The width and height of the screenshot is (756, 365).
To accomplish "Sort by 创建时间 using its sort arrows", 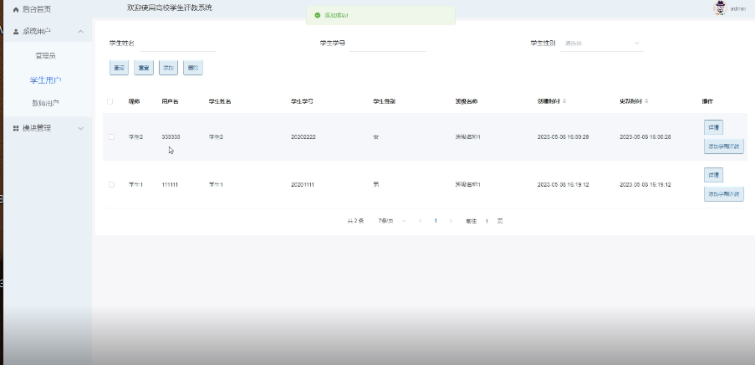I will point(564,102).
